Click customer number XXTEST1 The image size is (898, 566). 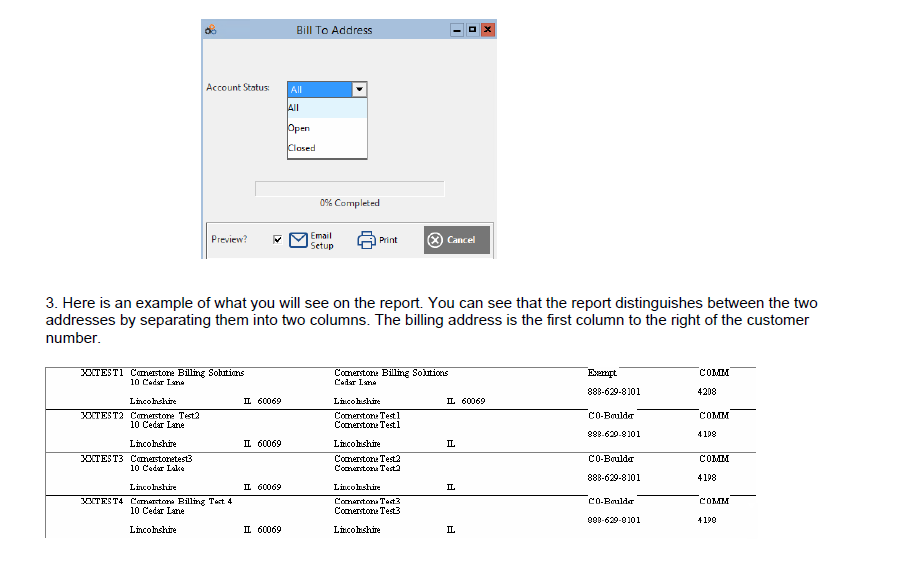pos(102,373)
